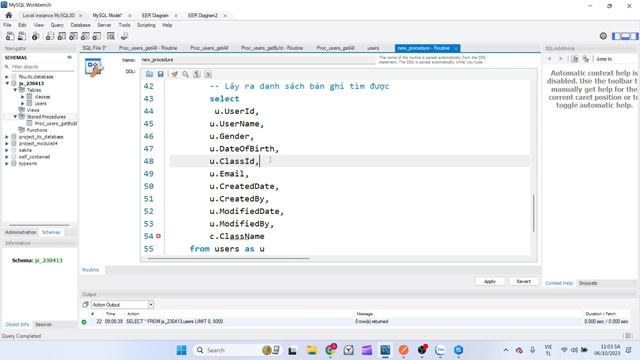Expand the typeorm schema

point(7,163)
